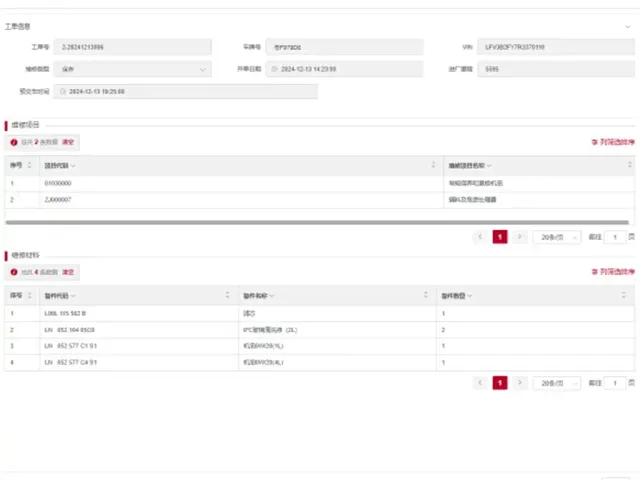The height and width of the screenshot is (480, 640).
Task: Click sort arrows of 备件数量 column
Action: point(623,295)
